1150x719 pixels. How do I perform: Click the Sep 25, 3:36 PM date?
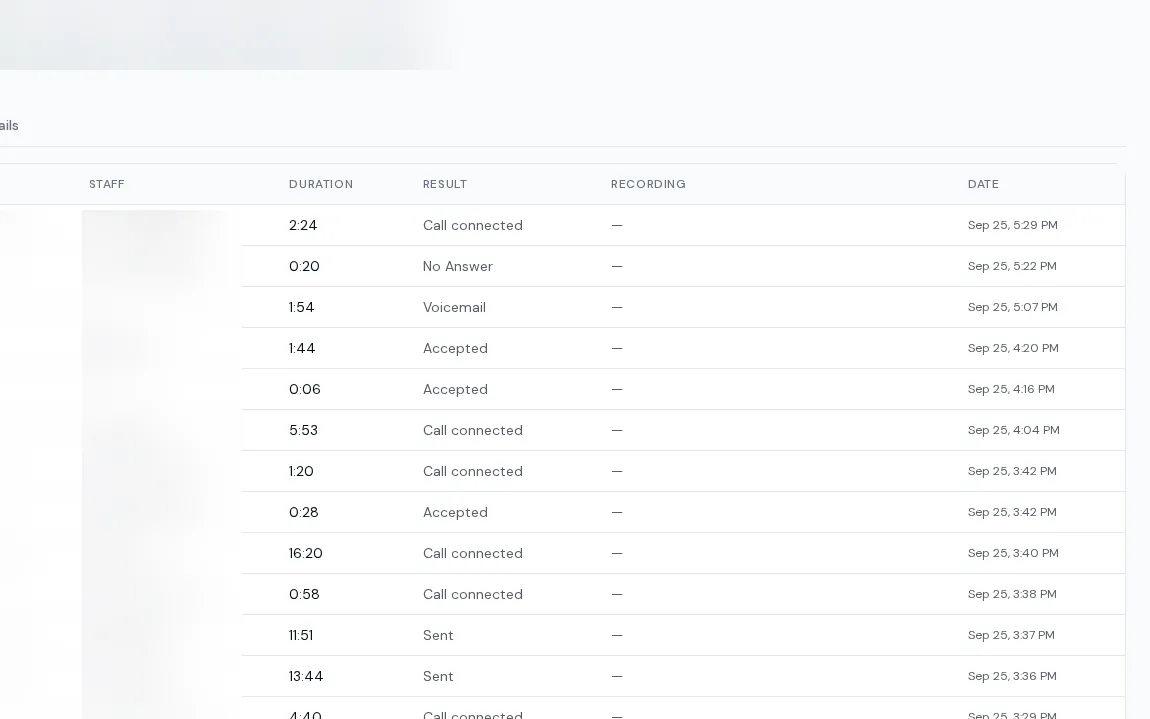[x=1012, y=677]
